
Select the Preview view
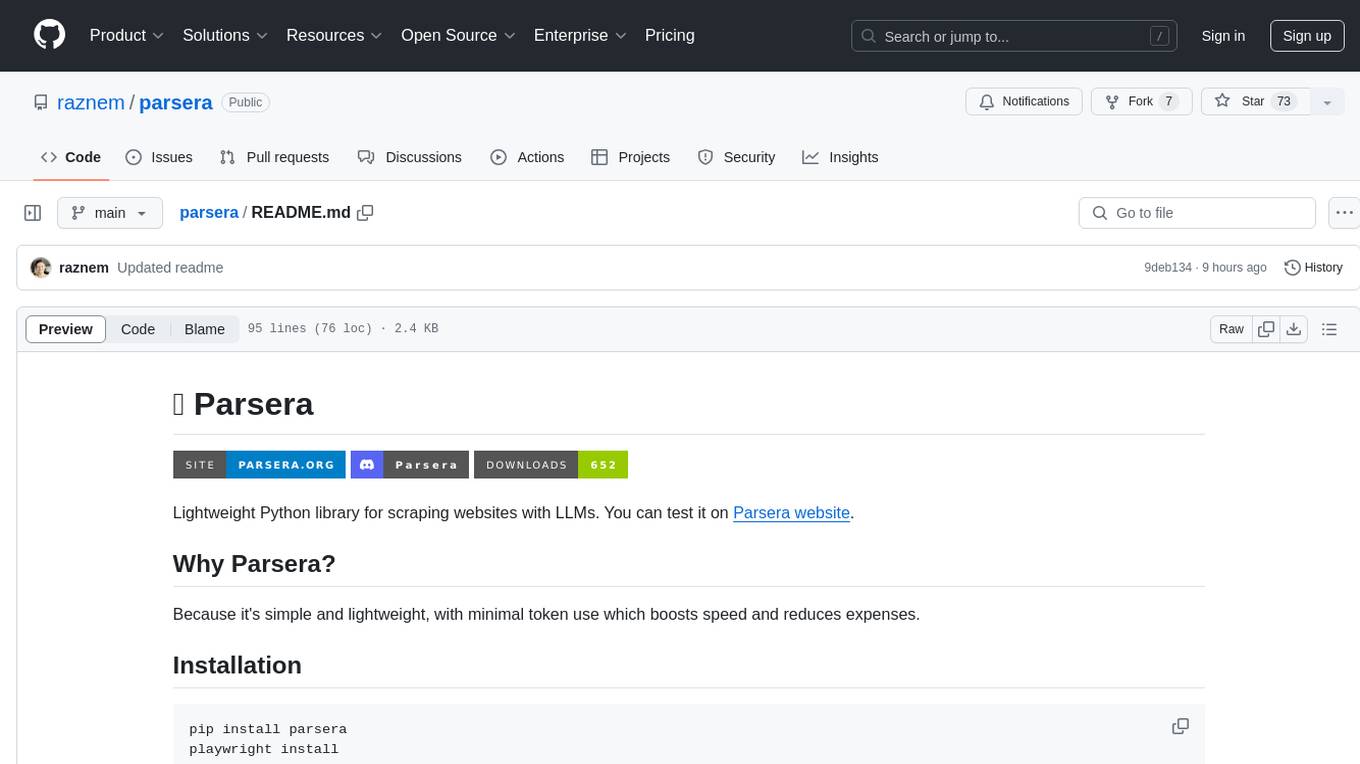(66, 329)
